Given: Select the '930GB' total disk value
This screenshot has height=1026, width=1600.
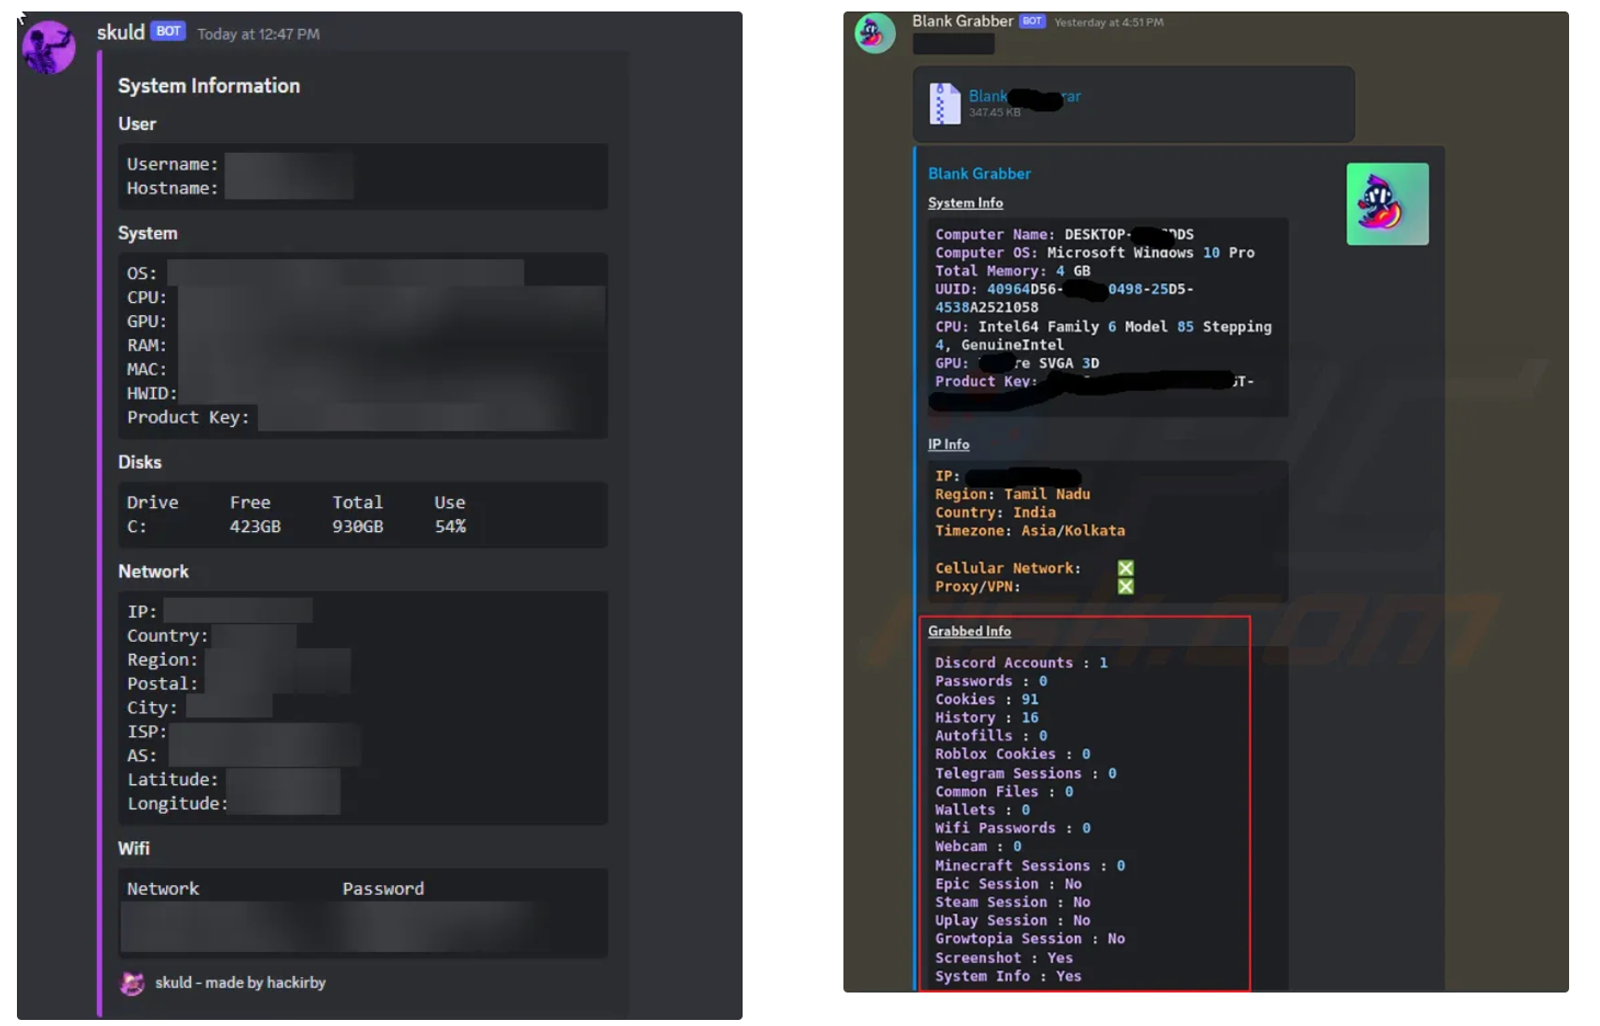Looking at the screenshot, I should [x=358, y=526].
